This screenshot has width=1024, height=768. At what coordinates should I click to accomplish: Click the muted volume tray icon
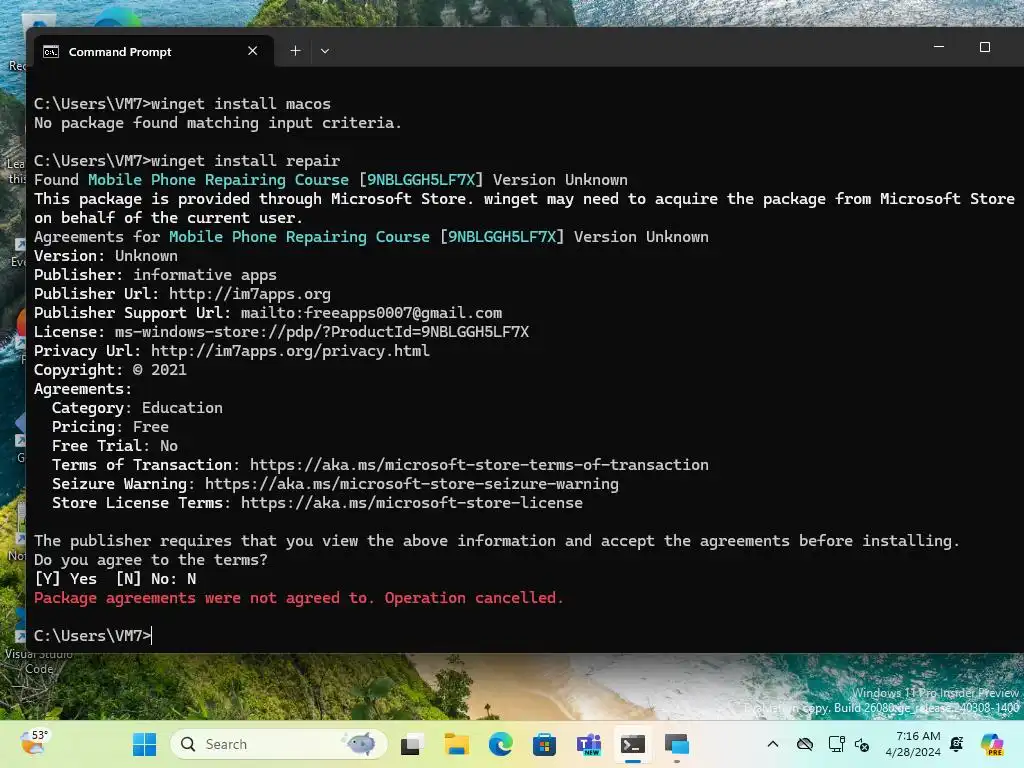(x=862, y=744)
